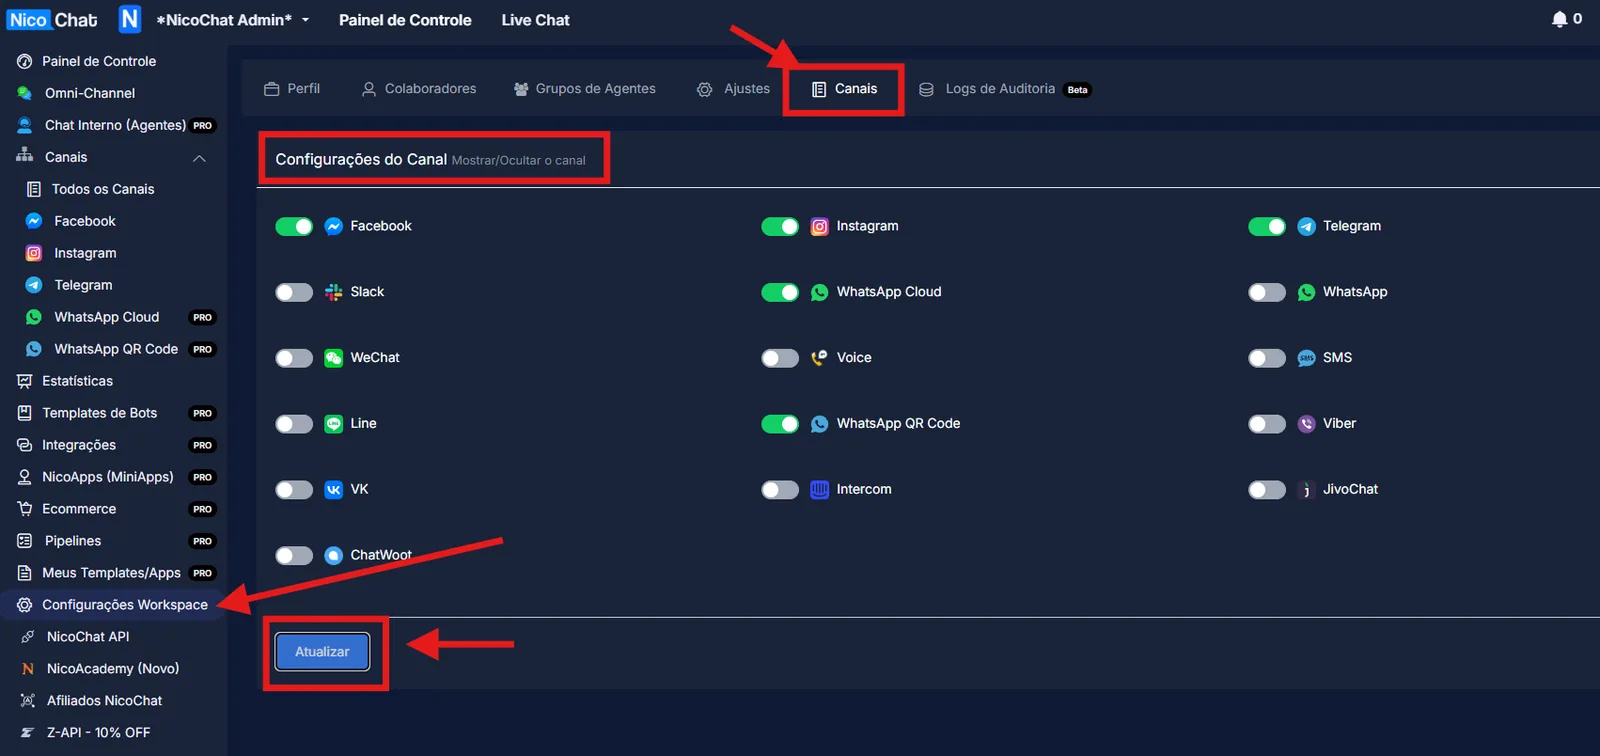Open NicoAcademy (Novo) sidebar link
The width and height of the screenshot is (1600, 756).
click(x=113, y=669)
